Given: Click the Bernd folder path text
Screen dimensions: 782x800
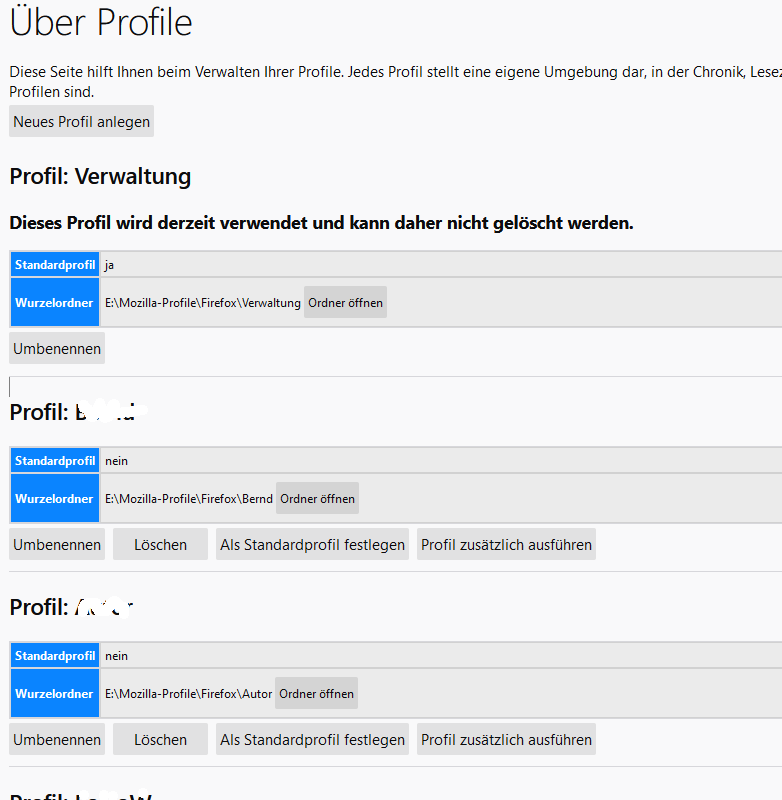Looking at the screenshot, I should [x=189, y=498].
